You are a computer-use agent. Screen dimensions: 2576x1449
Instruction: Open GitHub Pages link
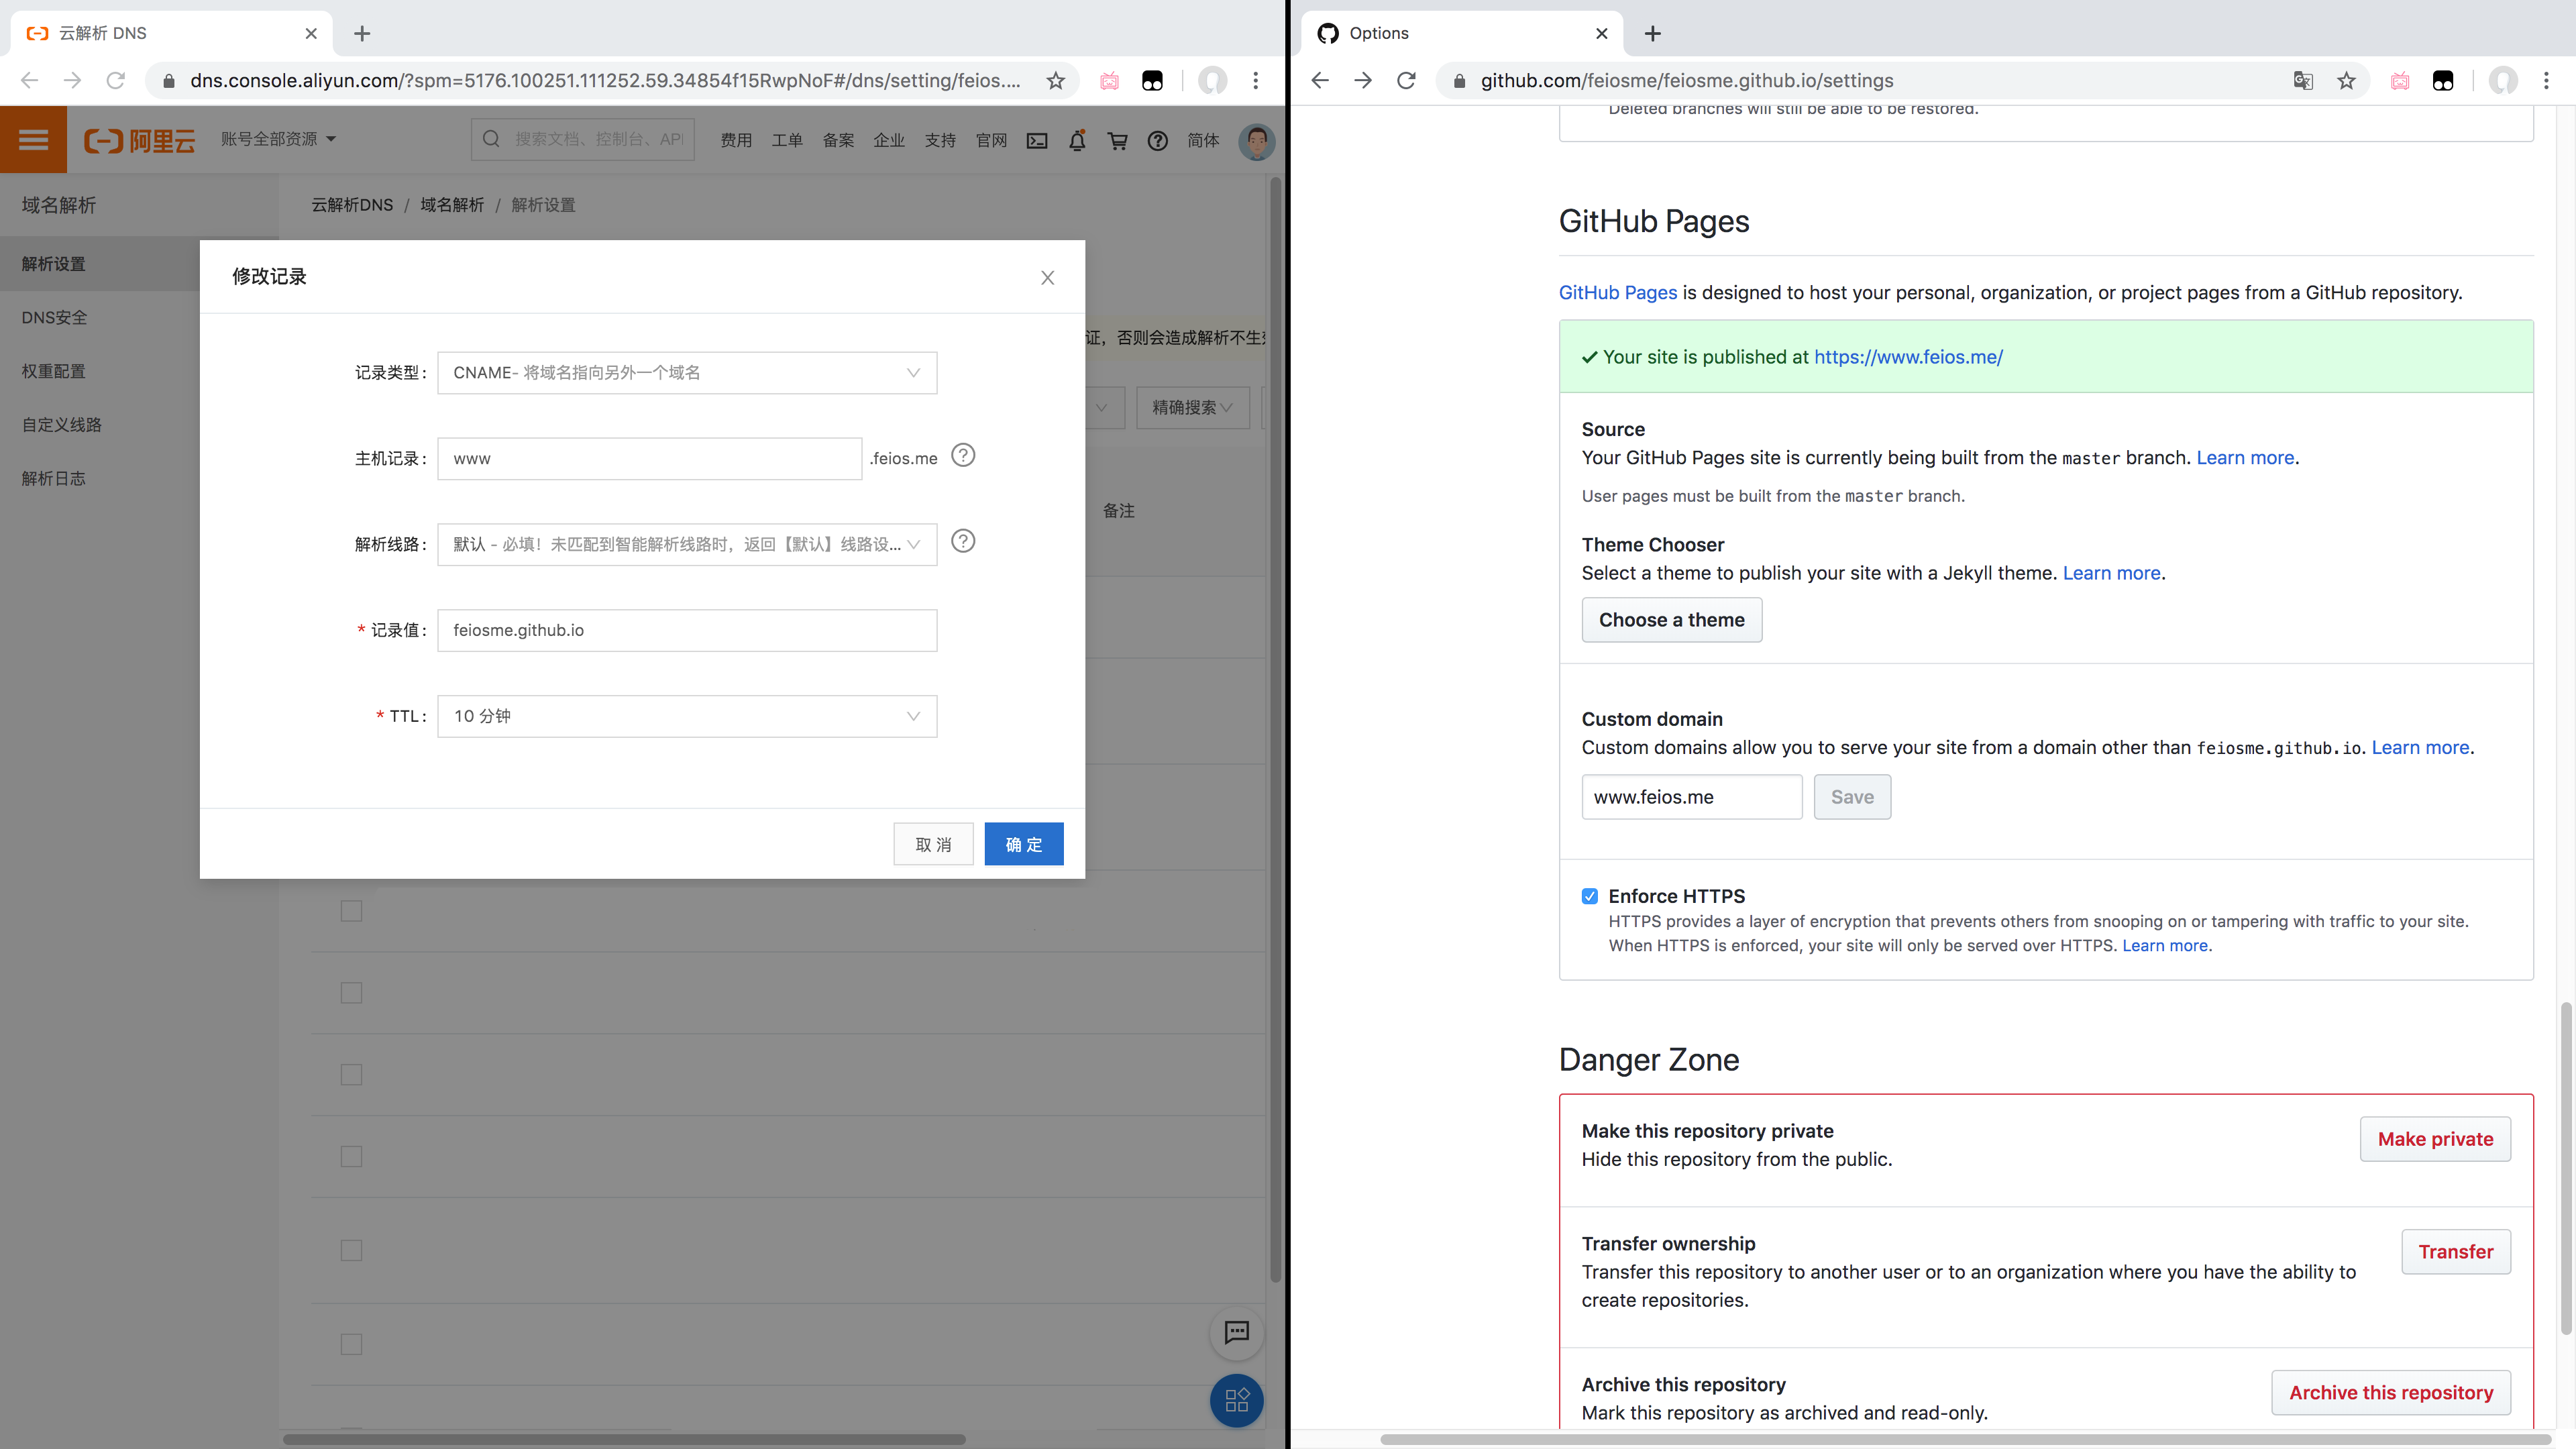pos(1617,293)
